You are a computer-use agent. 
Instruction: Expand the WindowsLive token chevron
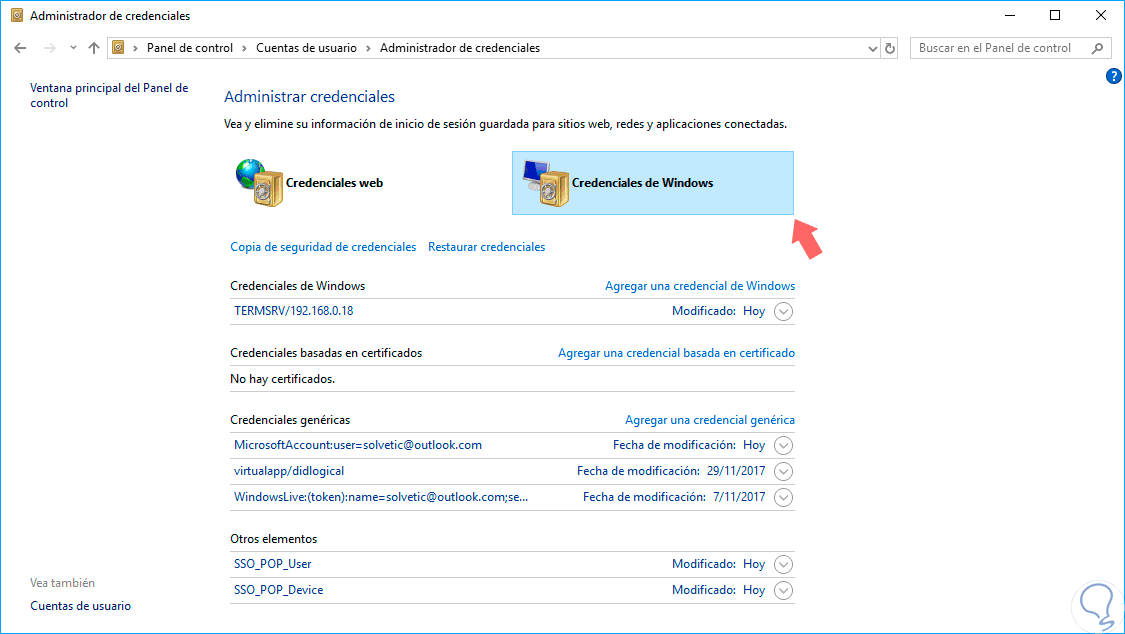pyautogui.click(x=783, y=497)
